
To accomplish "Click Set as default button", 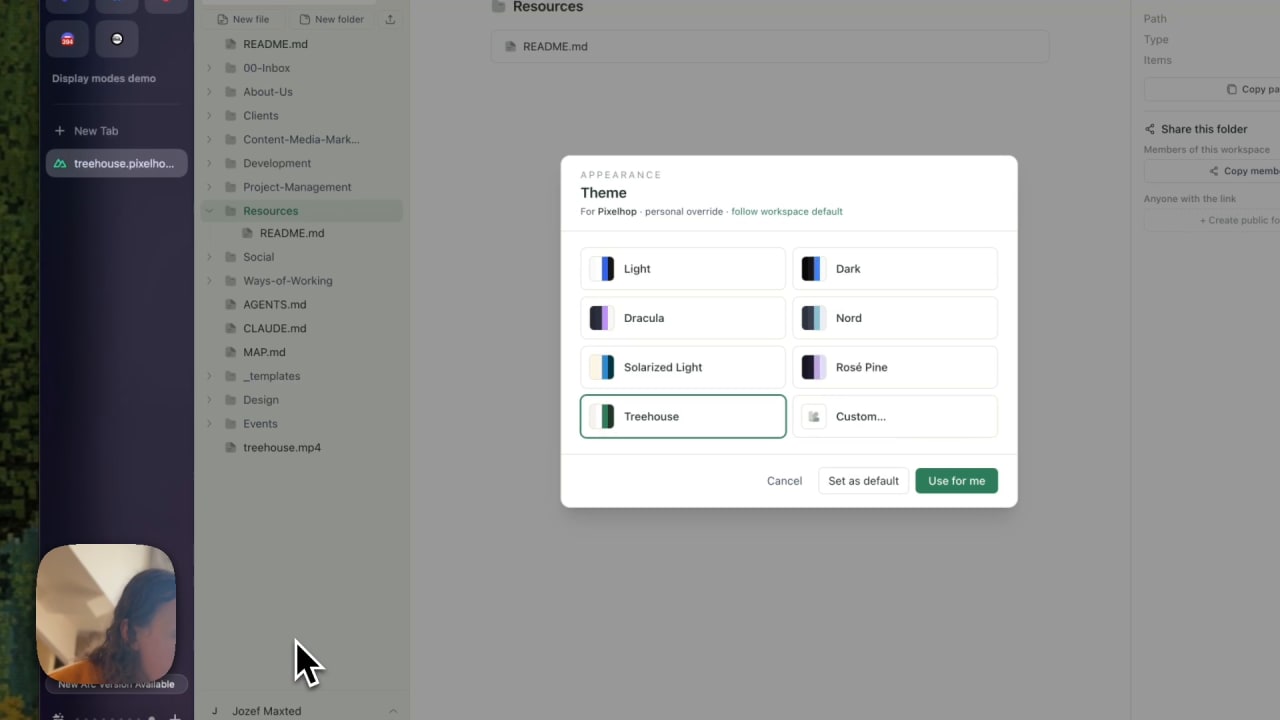I will tap(863, 481).
